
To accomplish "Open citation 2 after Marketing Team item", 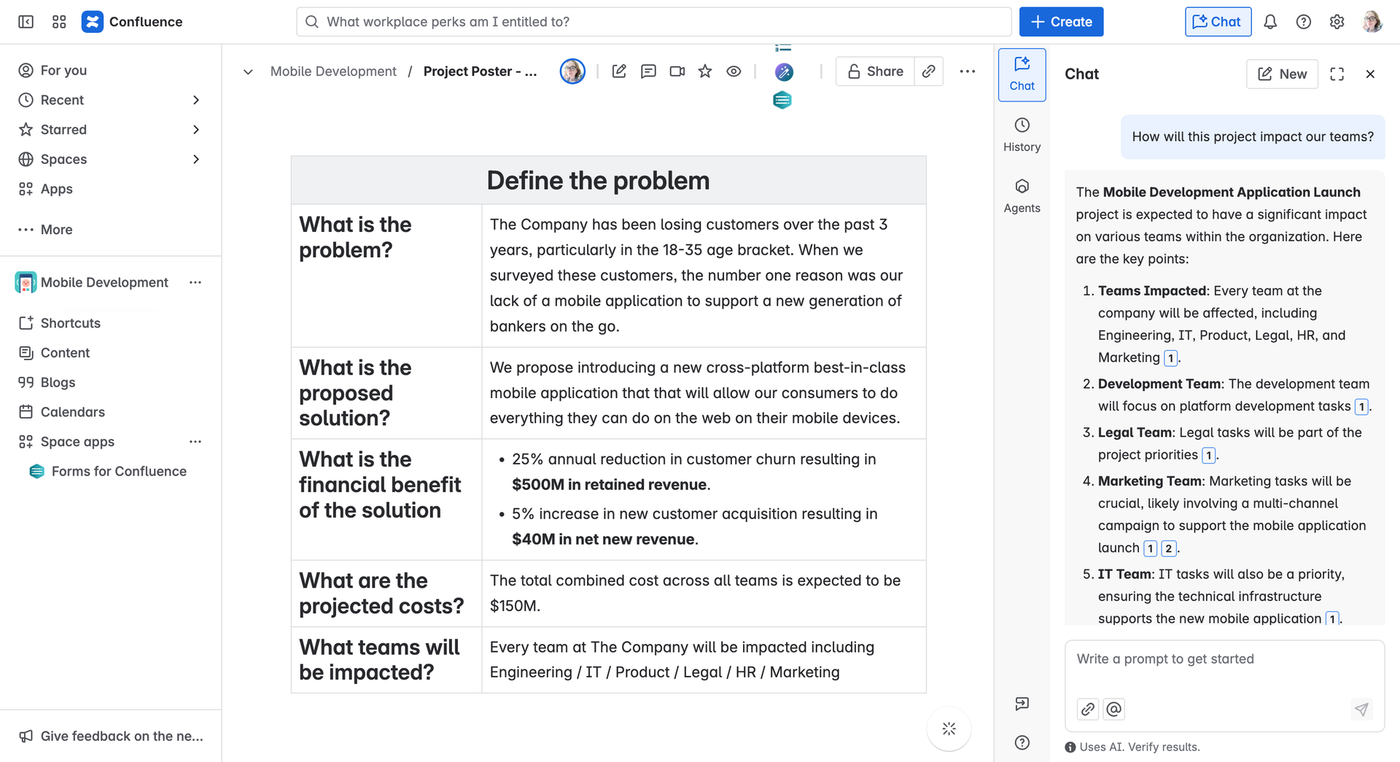I will coord(1168,548).
